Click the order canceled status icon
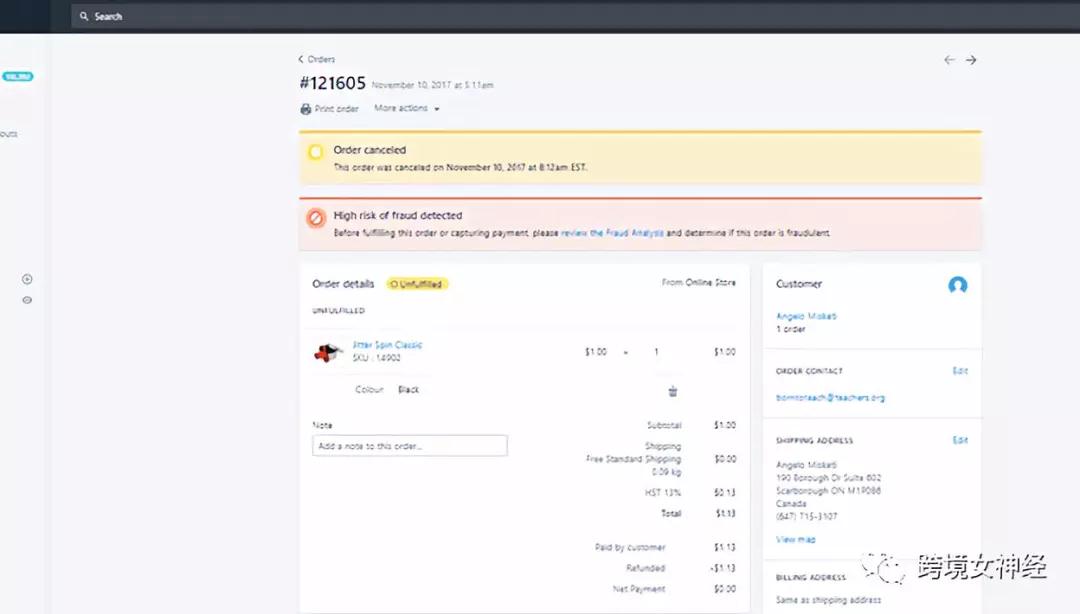Image resolution: width=1080 pixels, height=614 pixels. click(316, 152)
